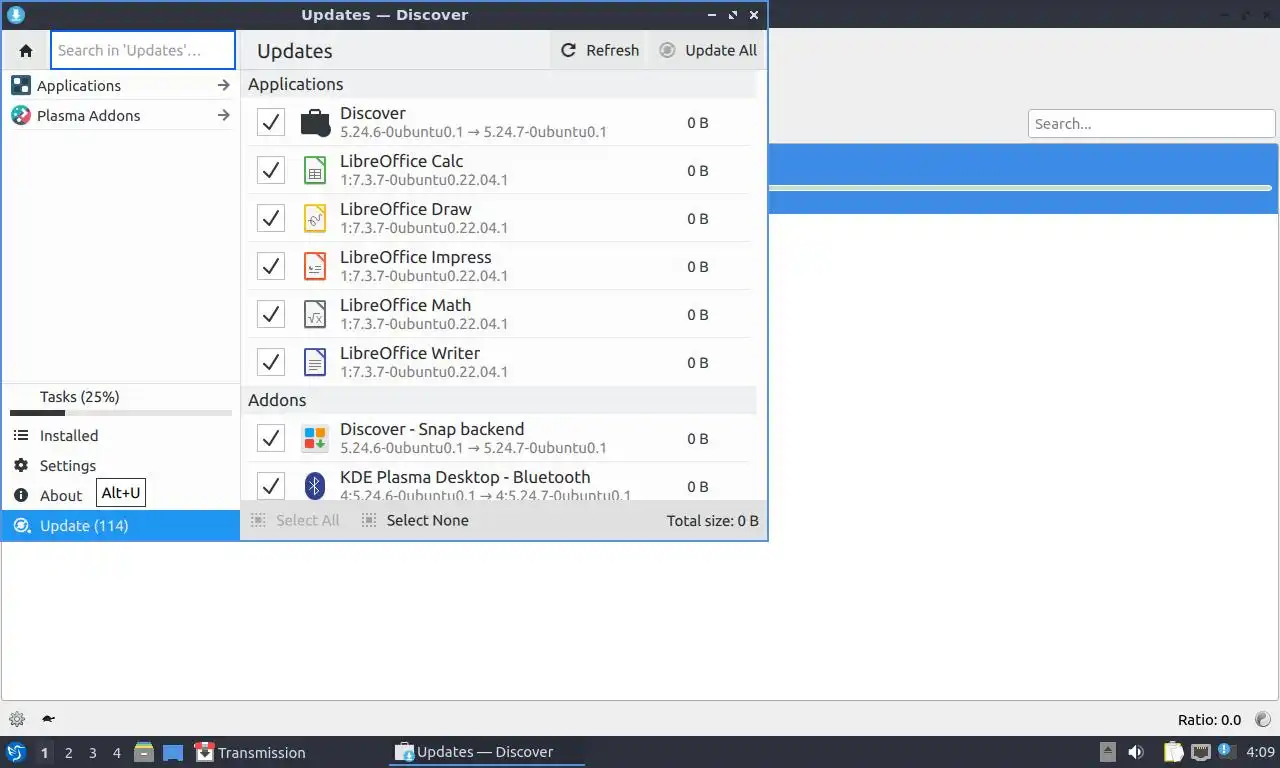Click the Settings gear in Discover sidebar
The width and height of the screenshot is (1280, 768).
coord(21,465)
